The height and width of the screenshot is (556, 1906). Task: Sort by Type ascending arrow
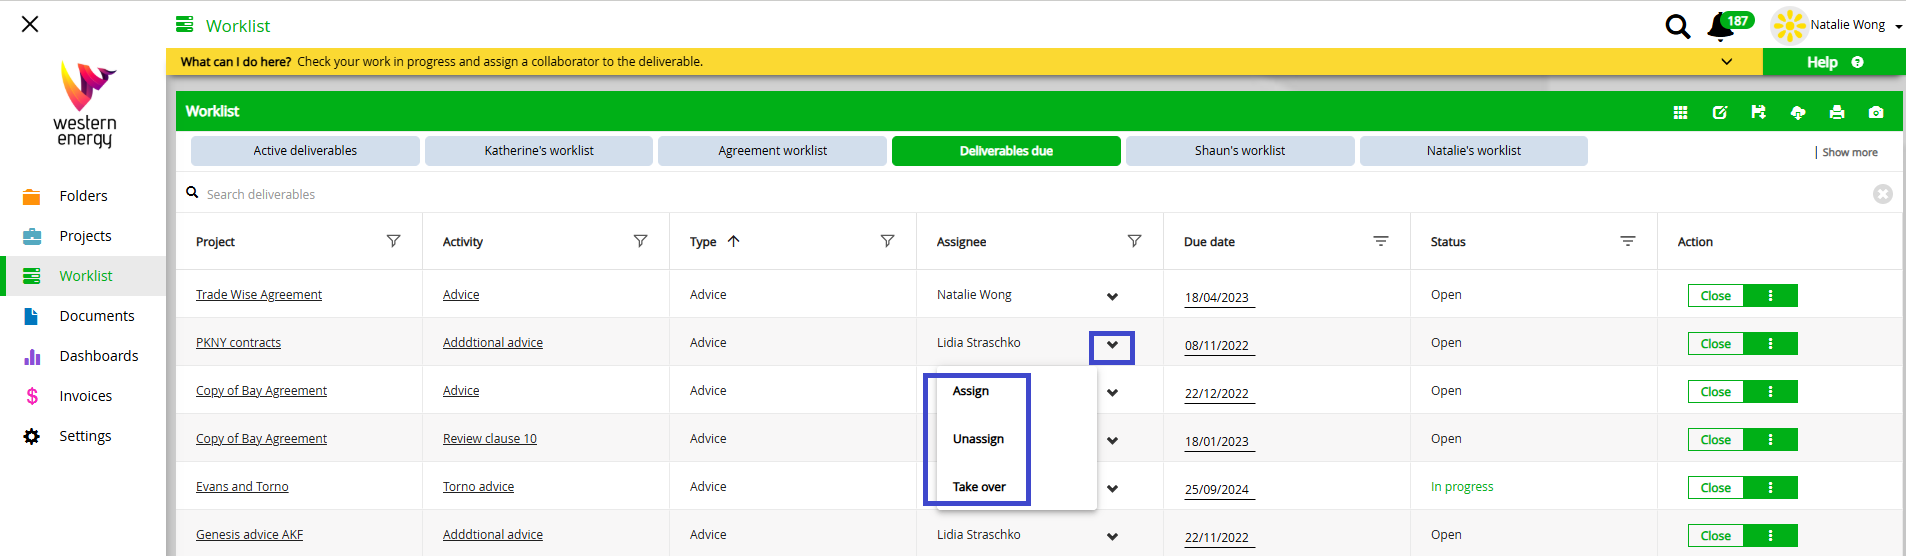tap(733, 241)
